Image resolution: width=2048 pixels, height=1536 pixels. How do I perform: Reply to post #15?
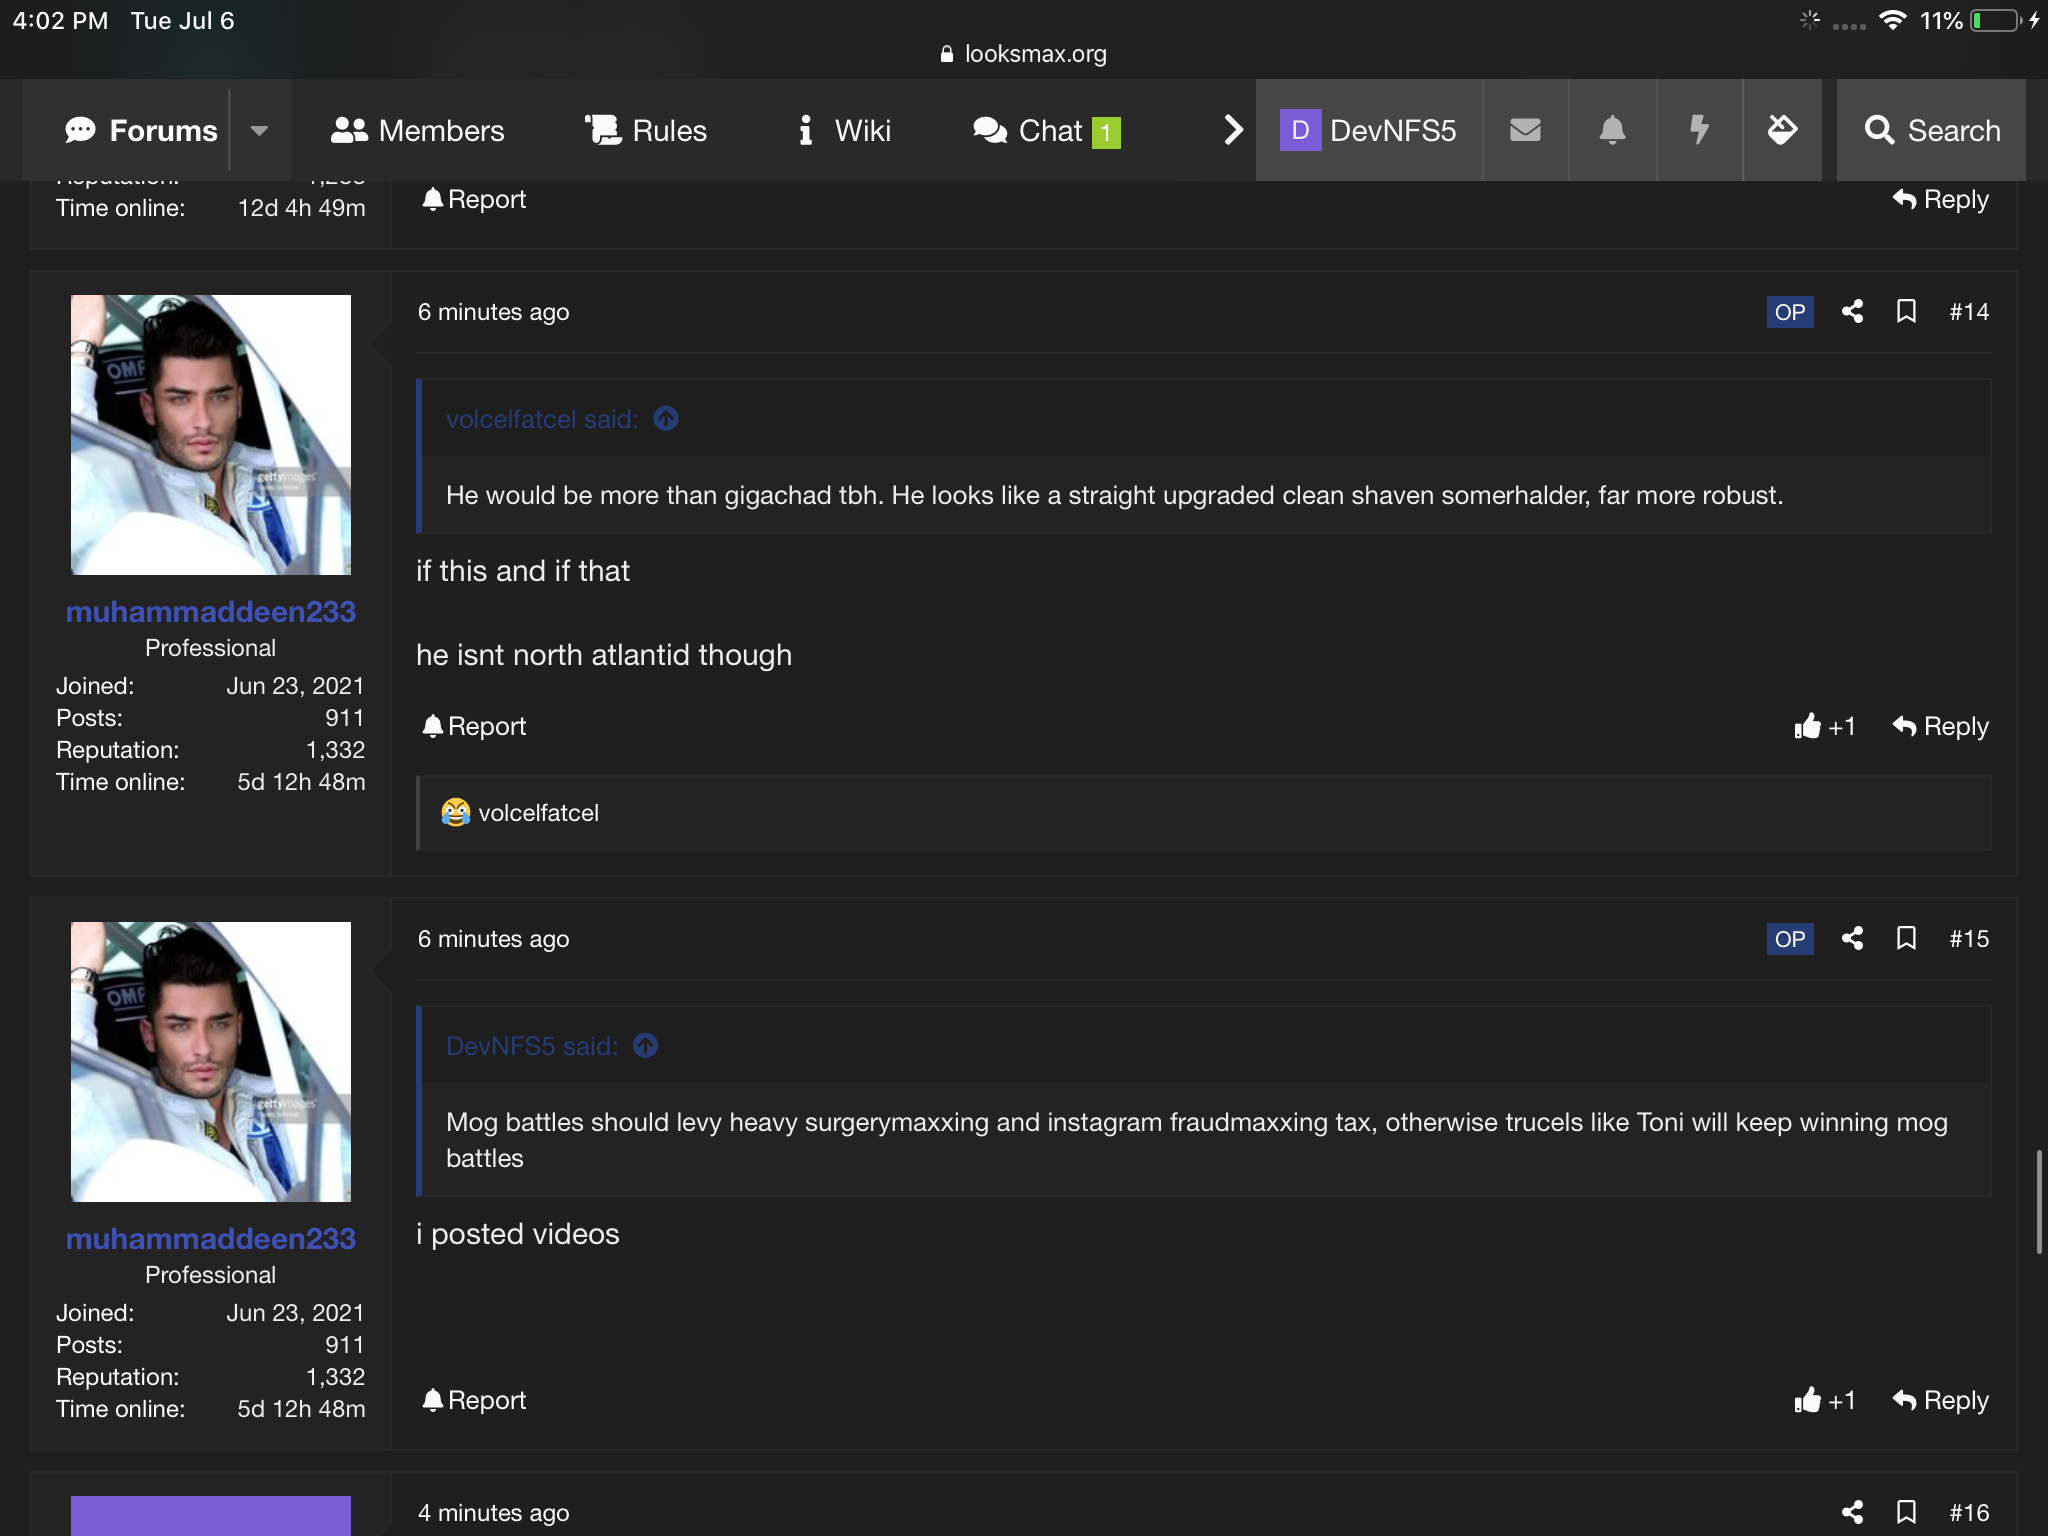coord(1940,1400)
